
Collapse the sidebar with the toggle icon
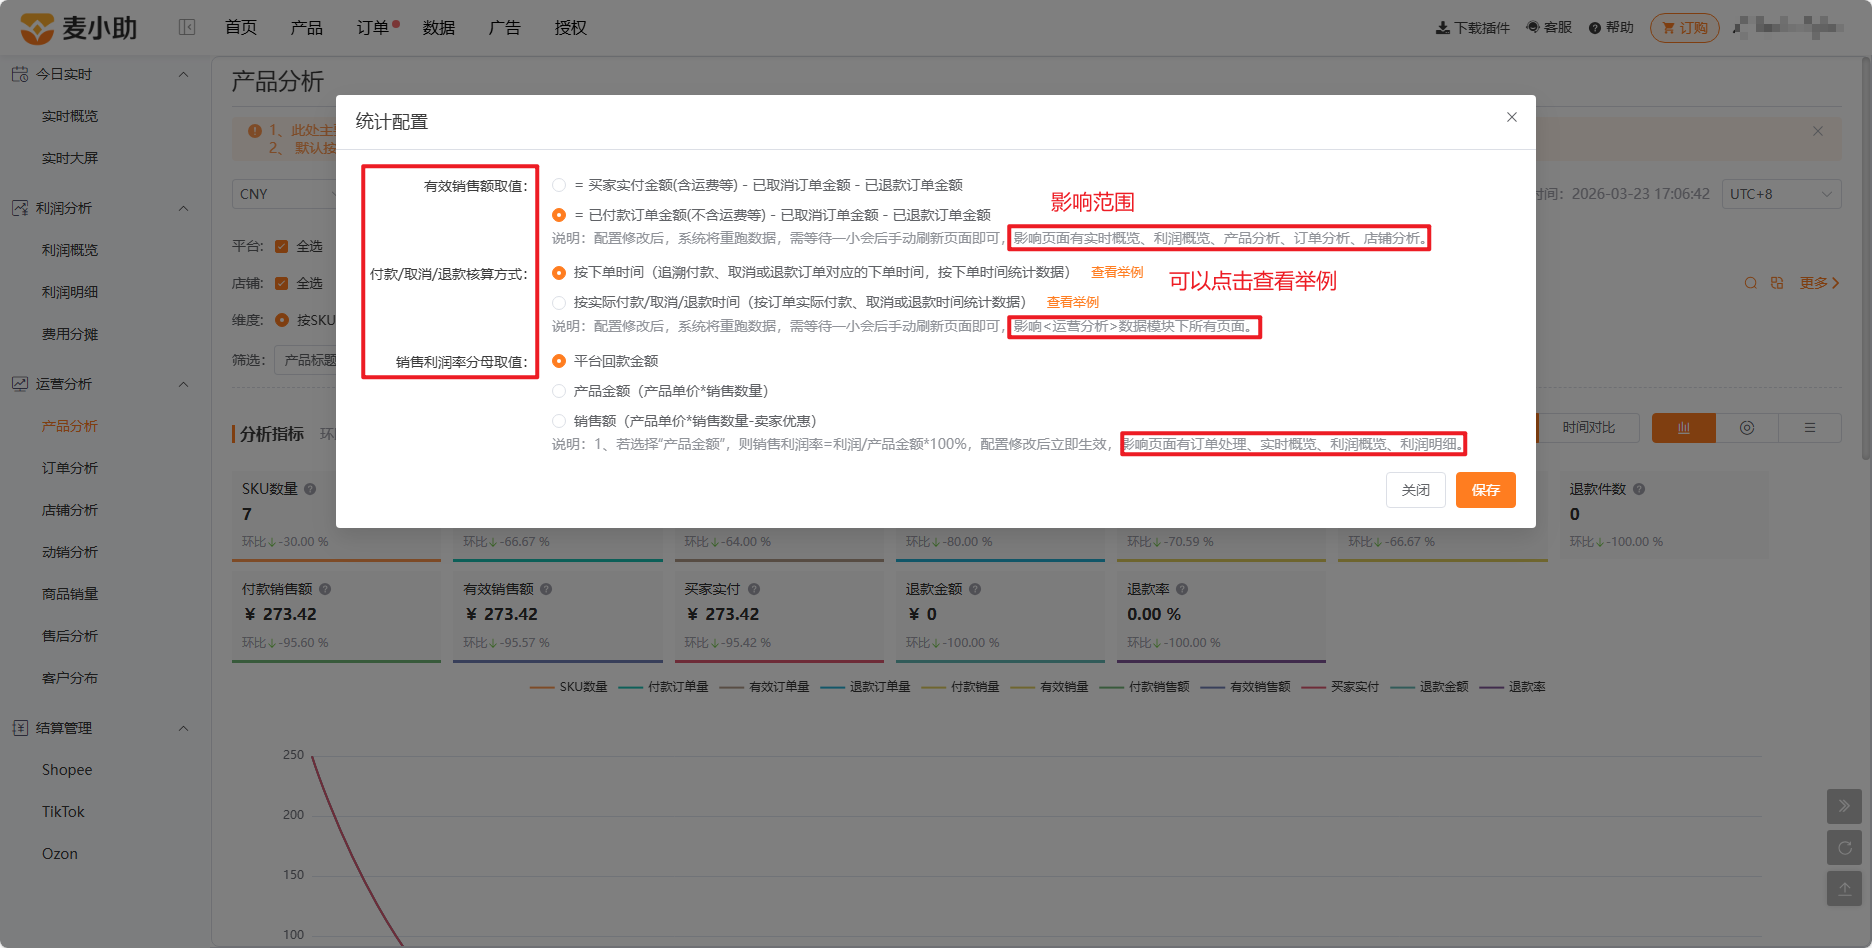(187, 28)
